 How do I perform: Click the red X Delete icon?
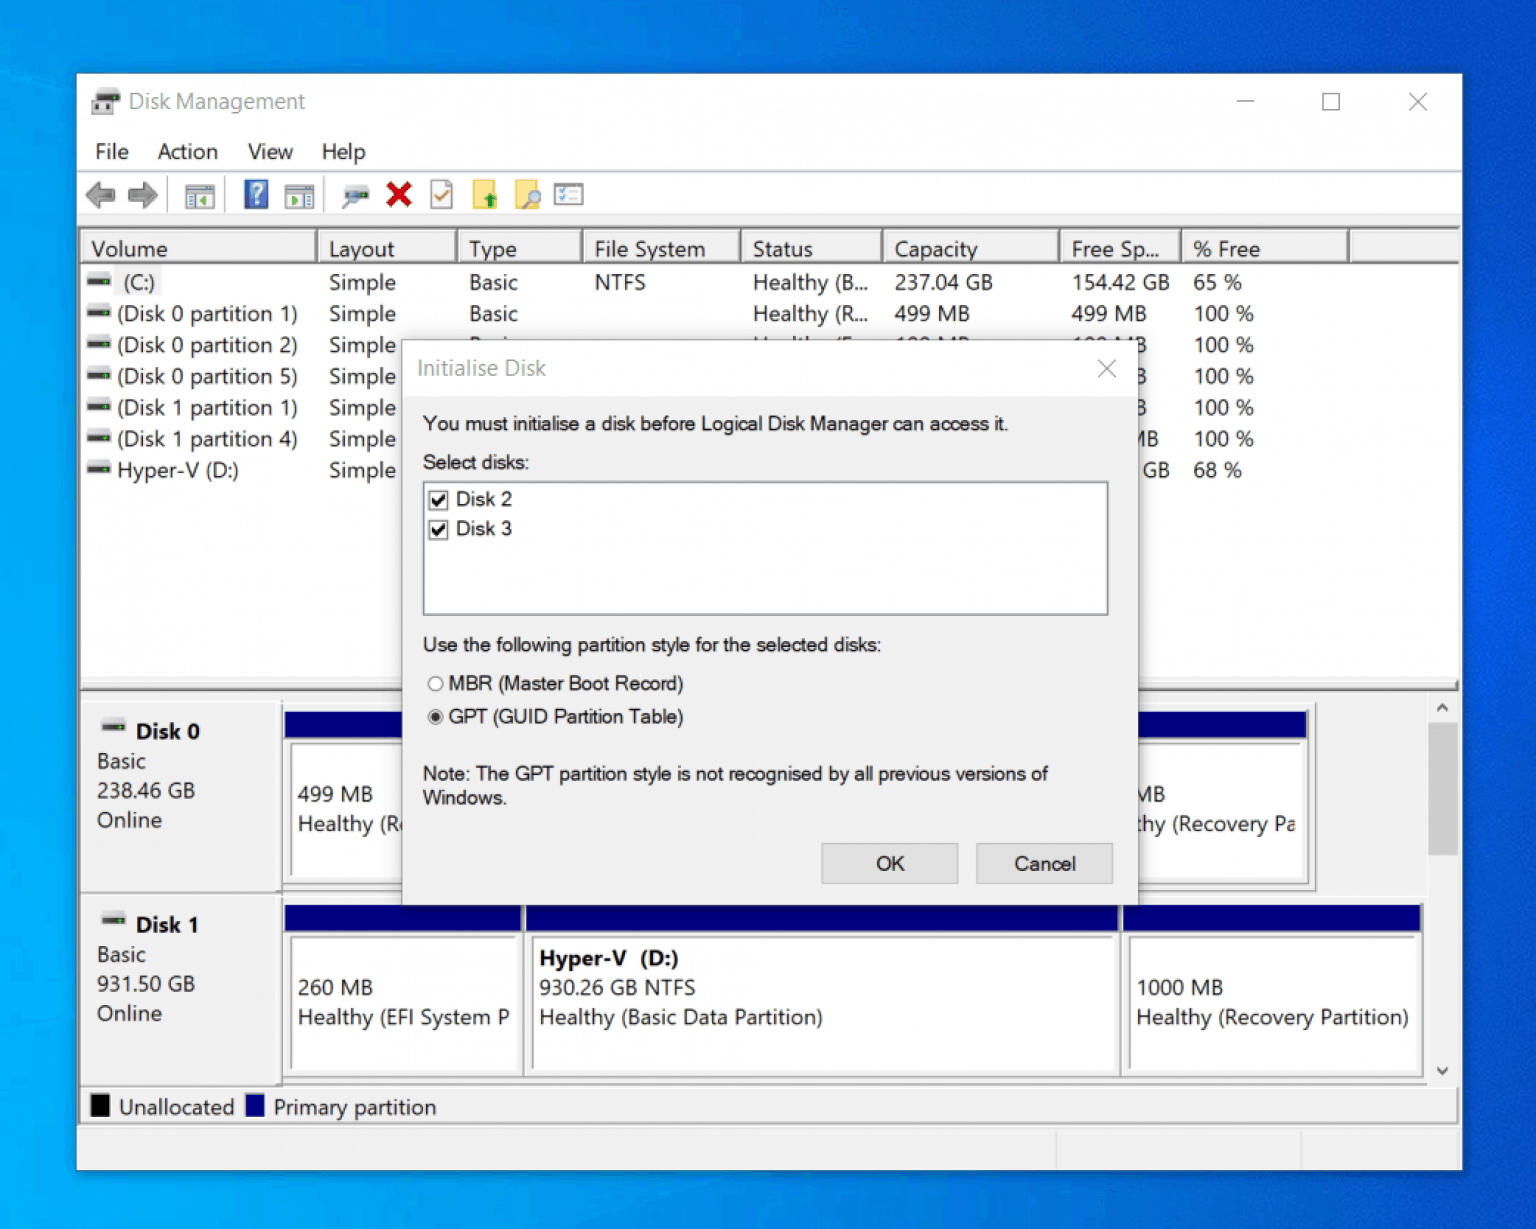click(x=399, y=194)
